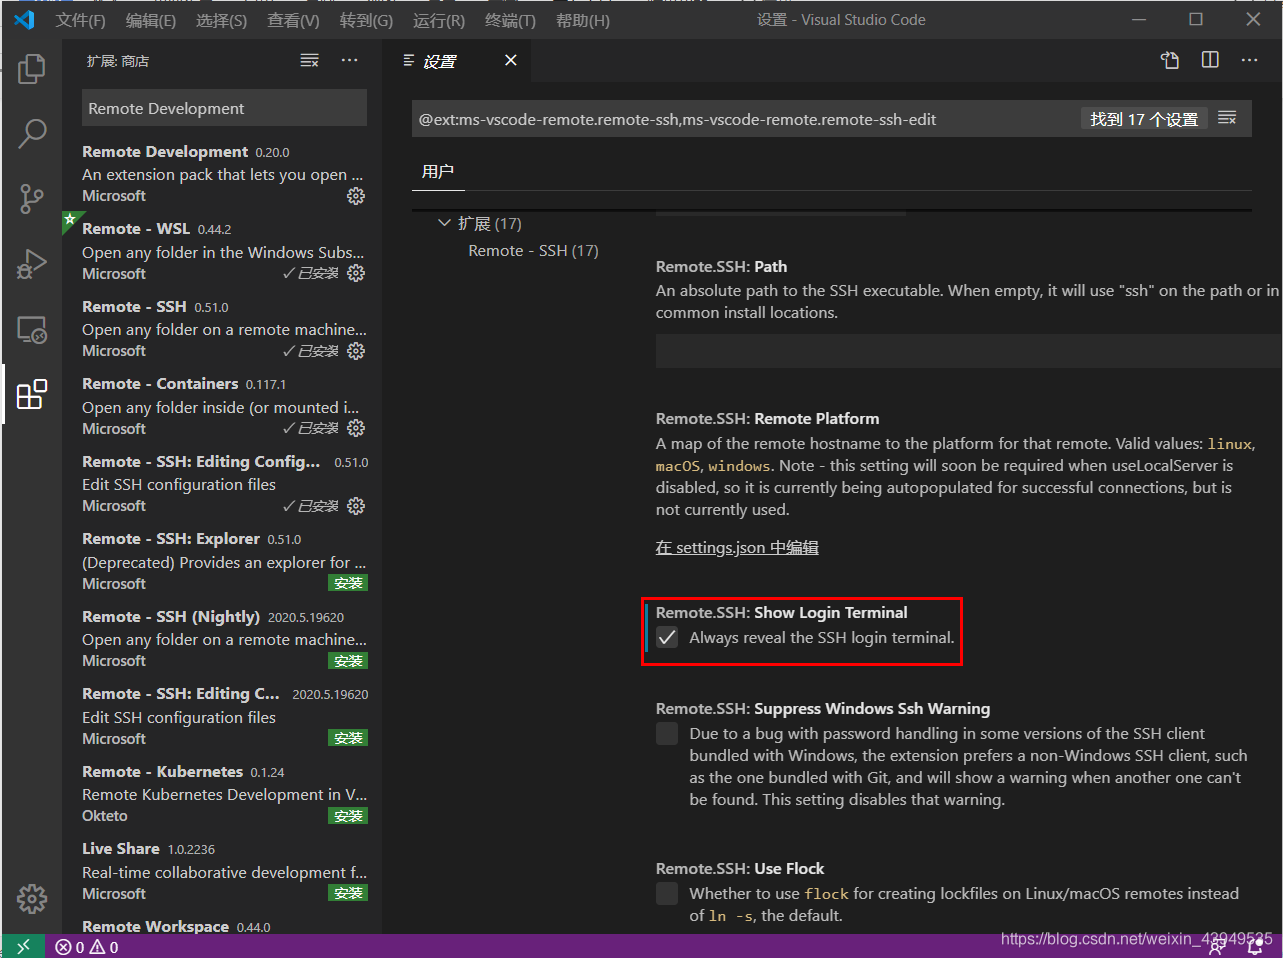Open Remote - Containers extension details

[222, 406]
